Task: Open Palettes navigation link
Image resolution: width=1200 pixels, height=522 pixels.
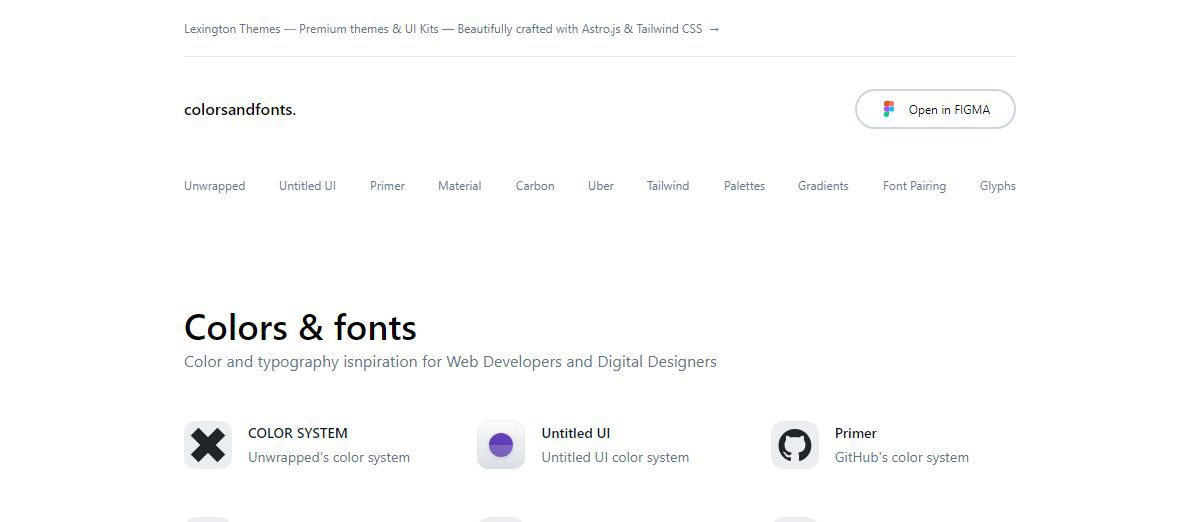Action: pos(744,186)
